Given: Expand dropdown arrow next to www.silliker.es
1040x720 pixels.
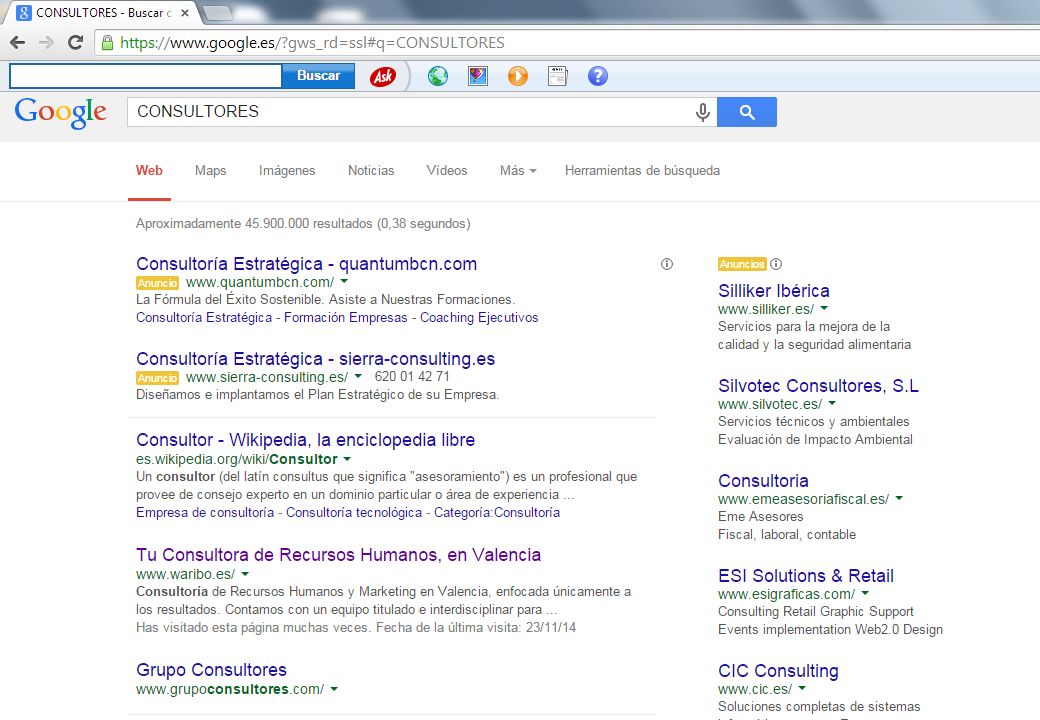Looking at the screenshot, I should coord(824,308).
